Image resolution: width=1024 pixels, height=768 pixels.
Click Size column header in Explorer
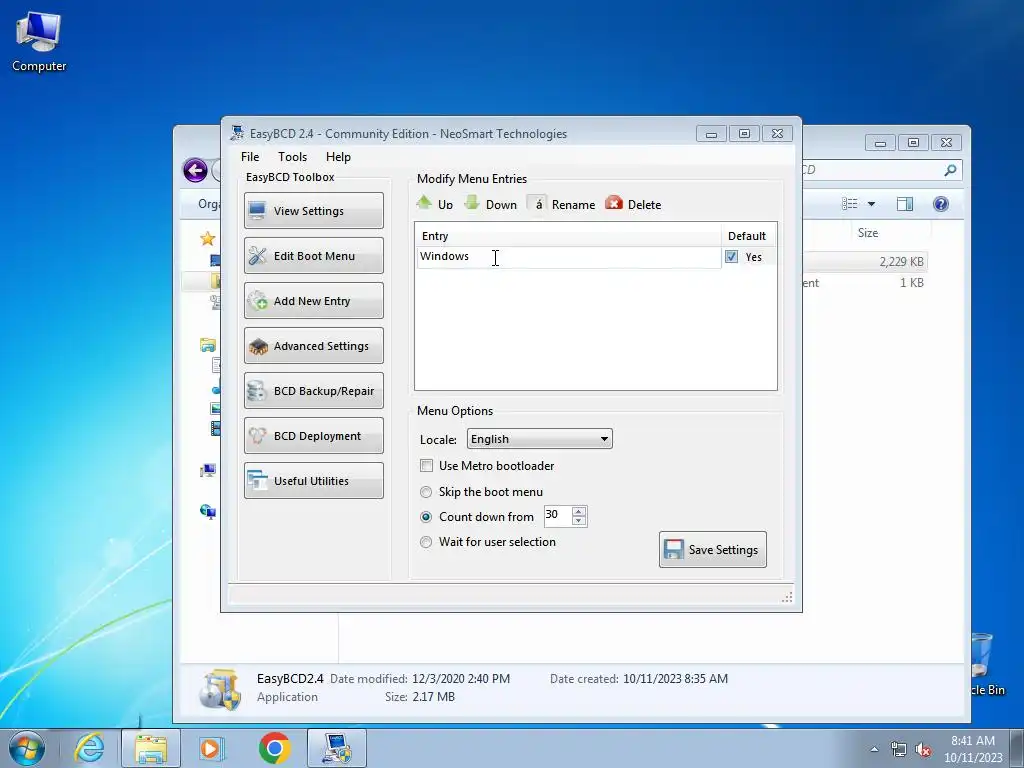pyautogui.click(x=867, y=233)
